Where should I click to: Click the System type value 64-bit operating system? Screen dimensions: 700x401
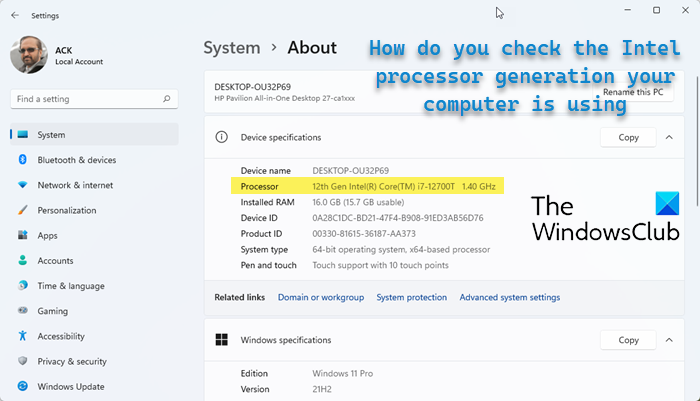(401, 250)
